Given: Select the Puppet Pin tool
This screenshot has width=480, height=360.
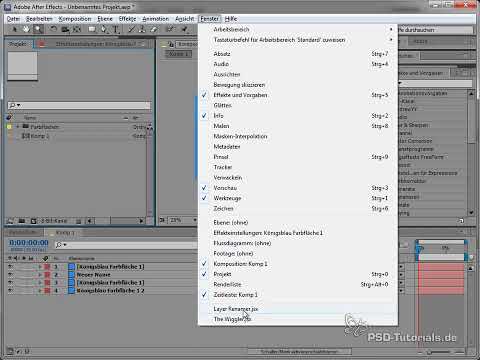Looking at the screenshot, I should 184,29.
